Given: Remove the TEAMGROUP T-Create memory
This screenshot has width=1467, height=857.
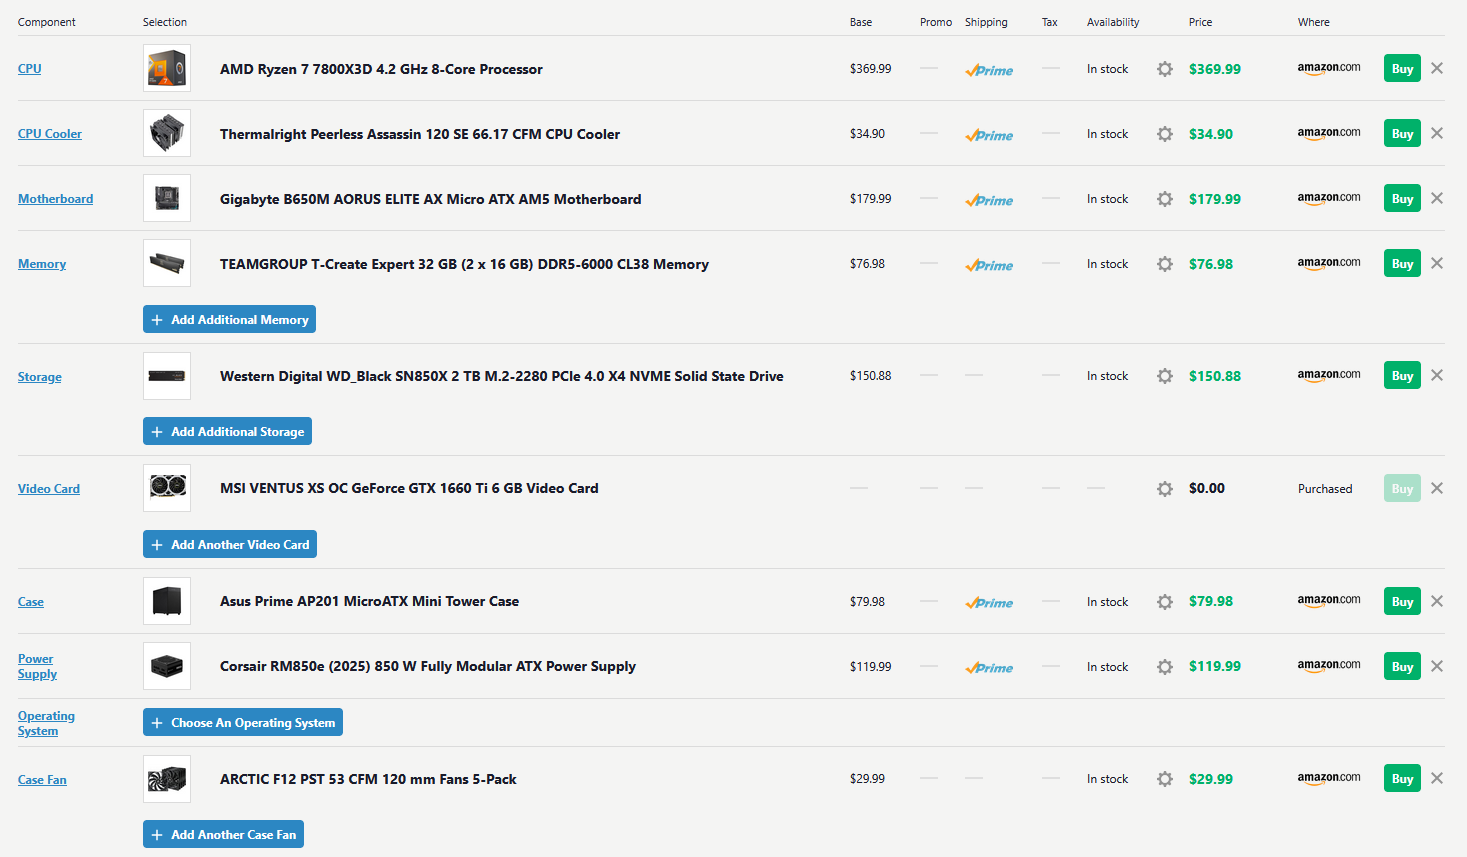Looking at the screenshot, I should 1437,263.
